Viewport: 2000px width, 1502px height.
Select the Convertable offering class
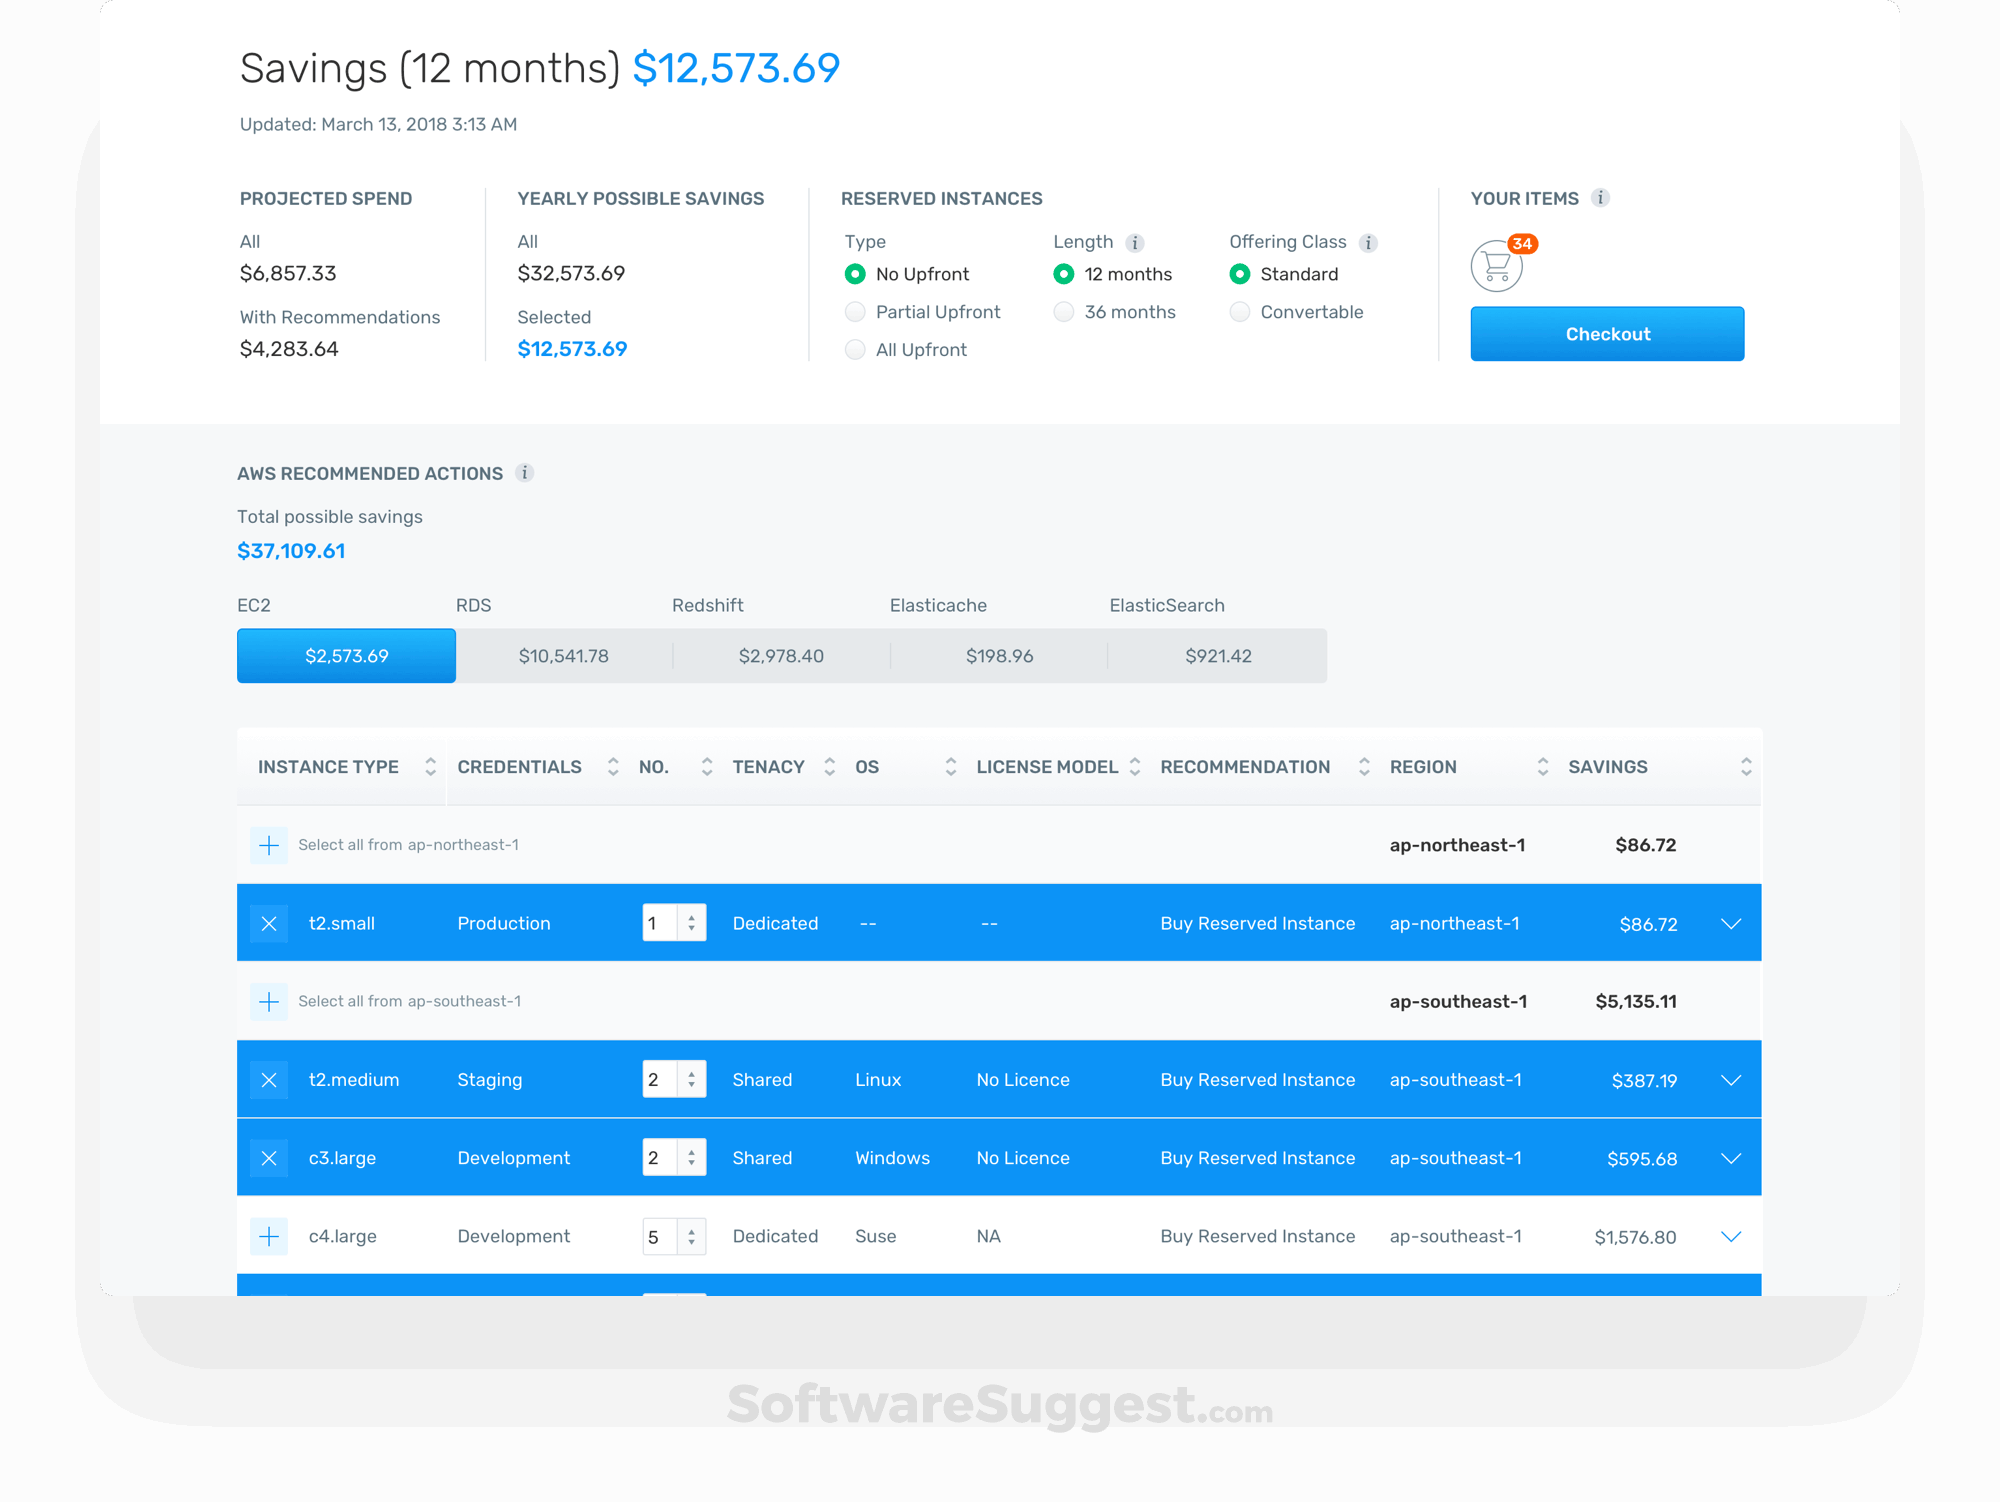[x=1240, y=312]
